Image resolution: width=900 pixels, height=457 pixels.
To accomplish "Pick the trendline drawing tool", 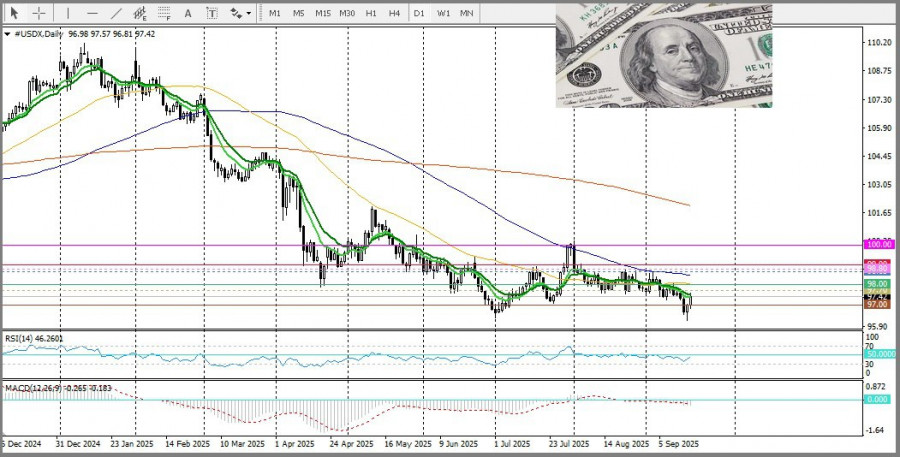I will pos(116,13).
